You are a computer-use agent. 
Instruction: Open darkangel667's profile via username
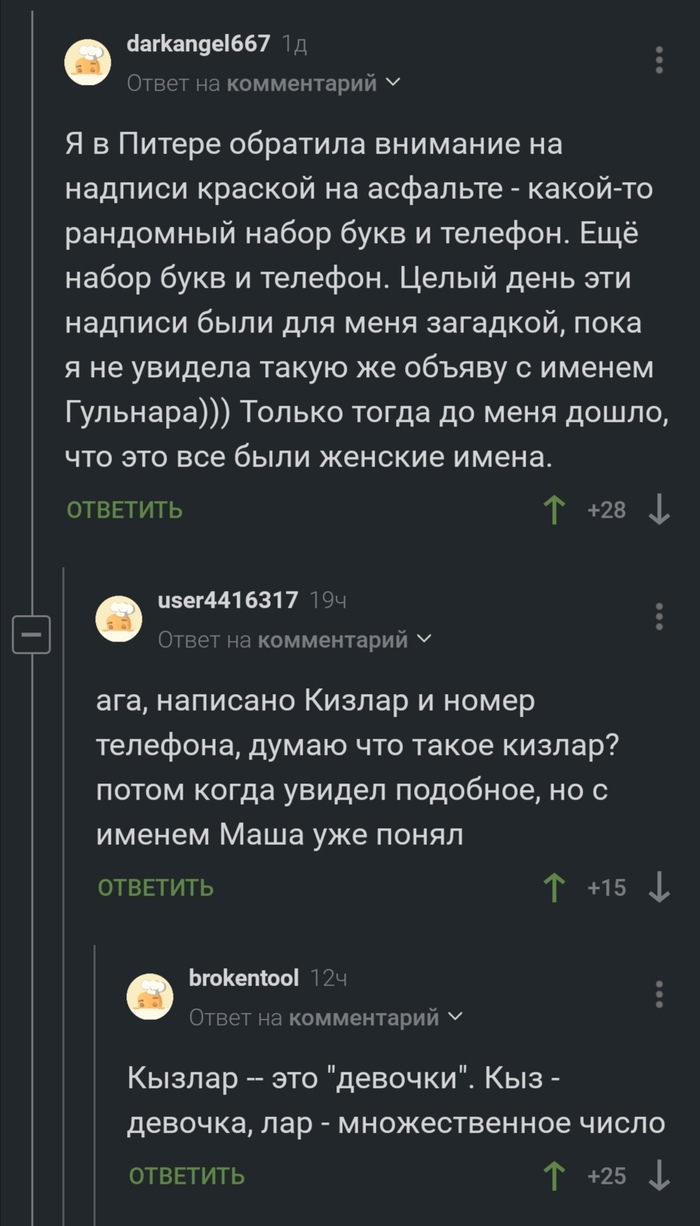(x=199, y=44)
